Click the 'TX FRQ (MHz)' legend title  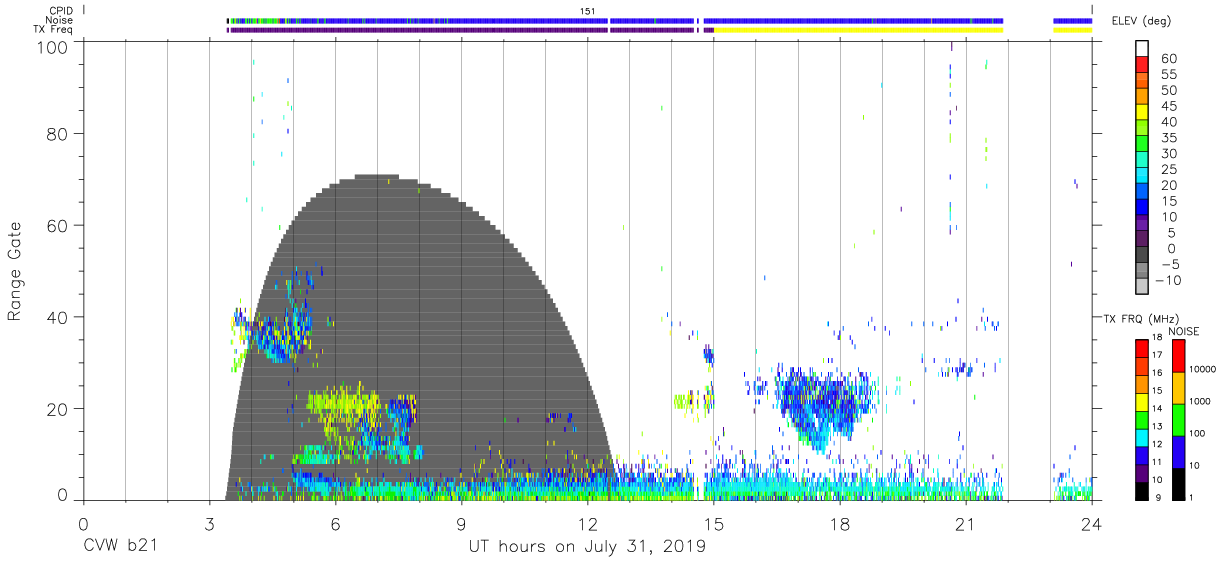click(1139, 319)
